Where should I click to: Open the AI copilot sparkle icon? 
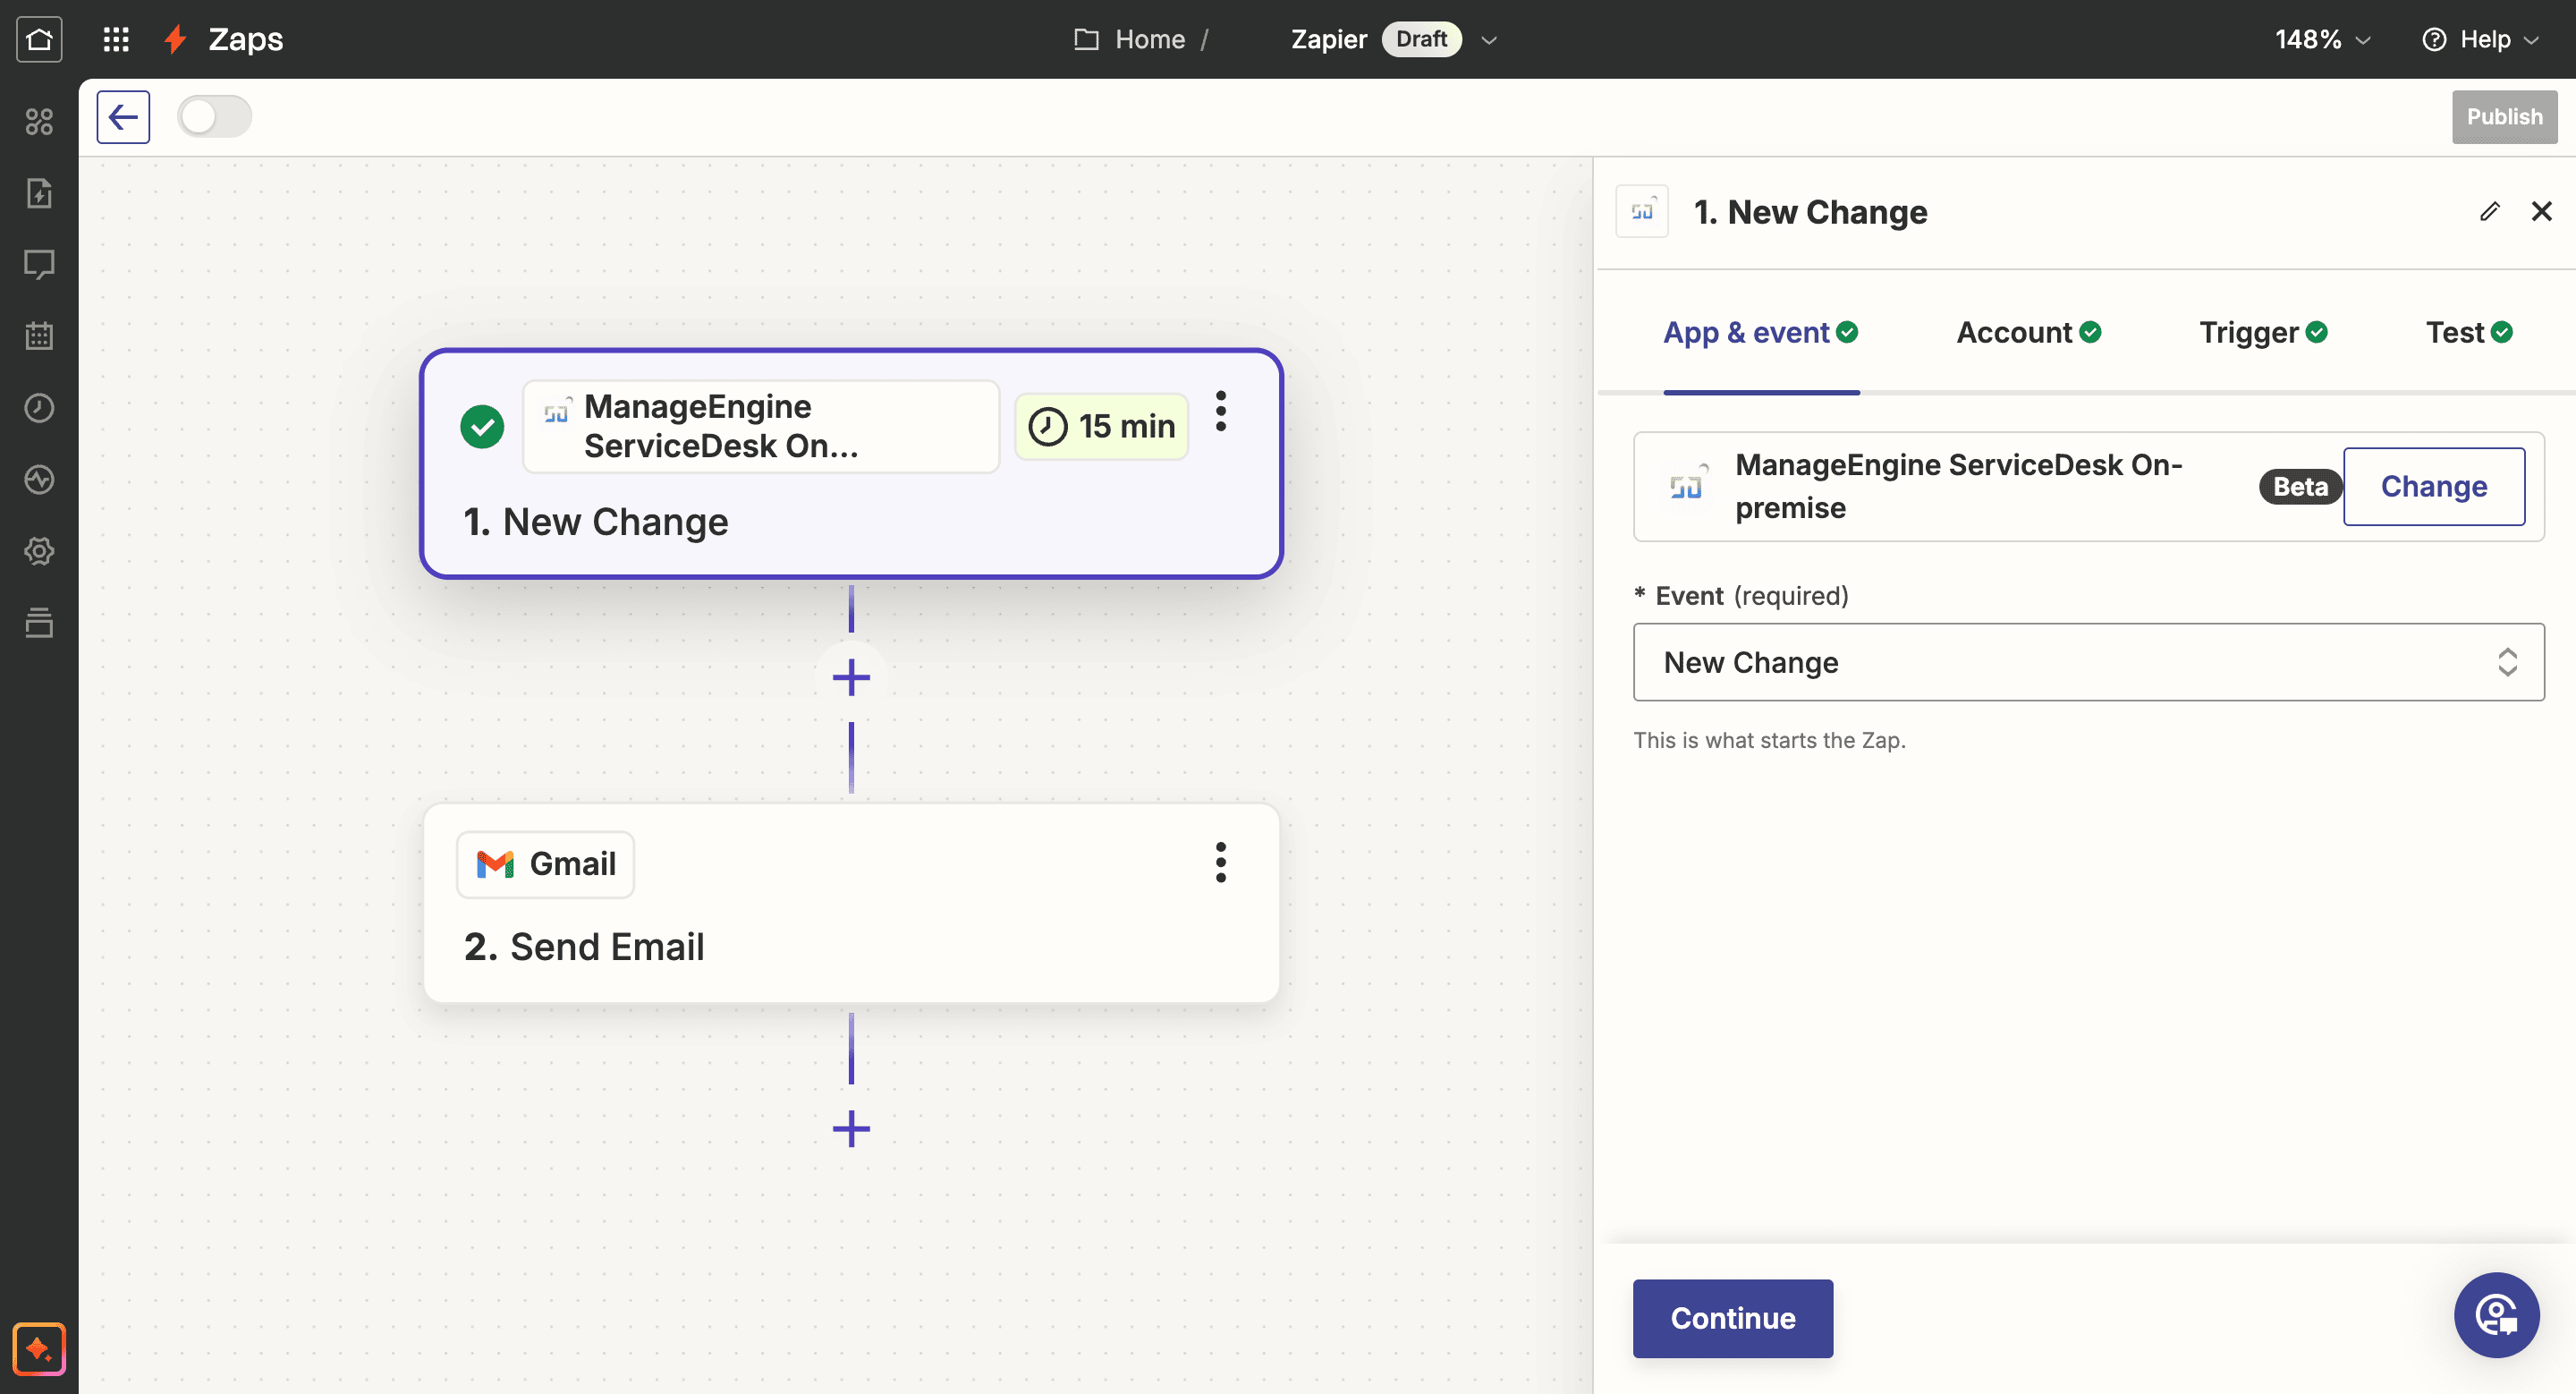(39, 1349)
